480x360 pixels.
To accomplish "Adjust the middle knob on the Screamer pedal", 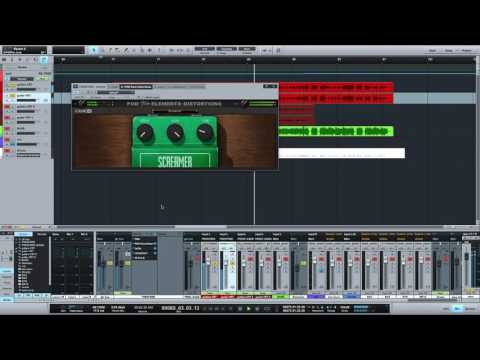I will pos(175,133).
